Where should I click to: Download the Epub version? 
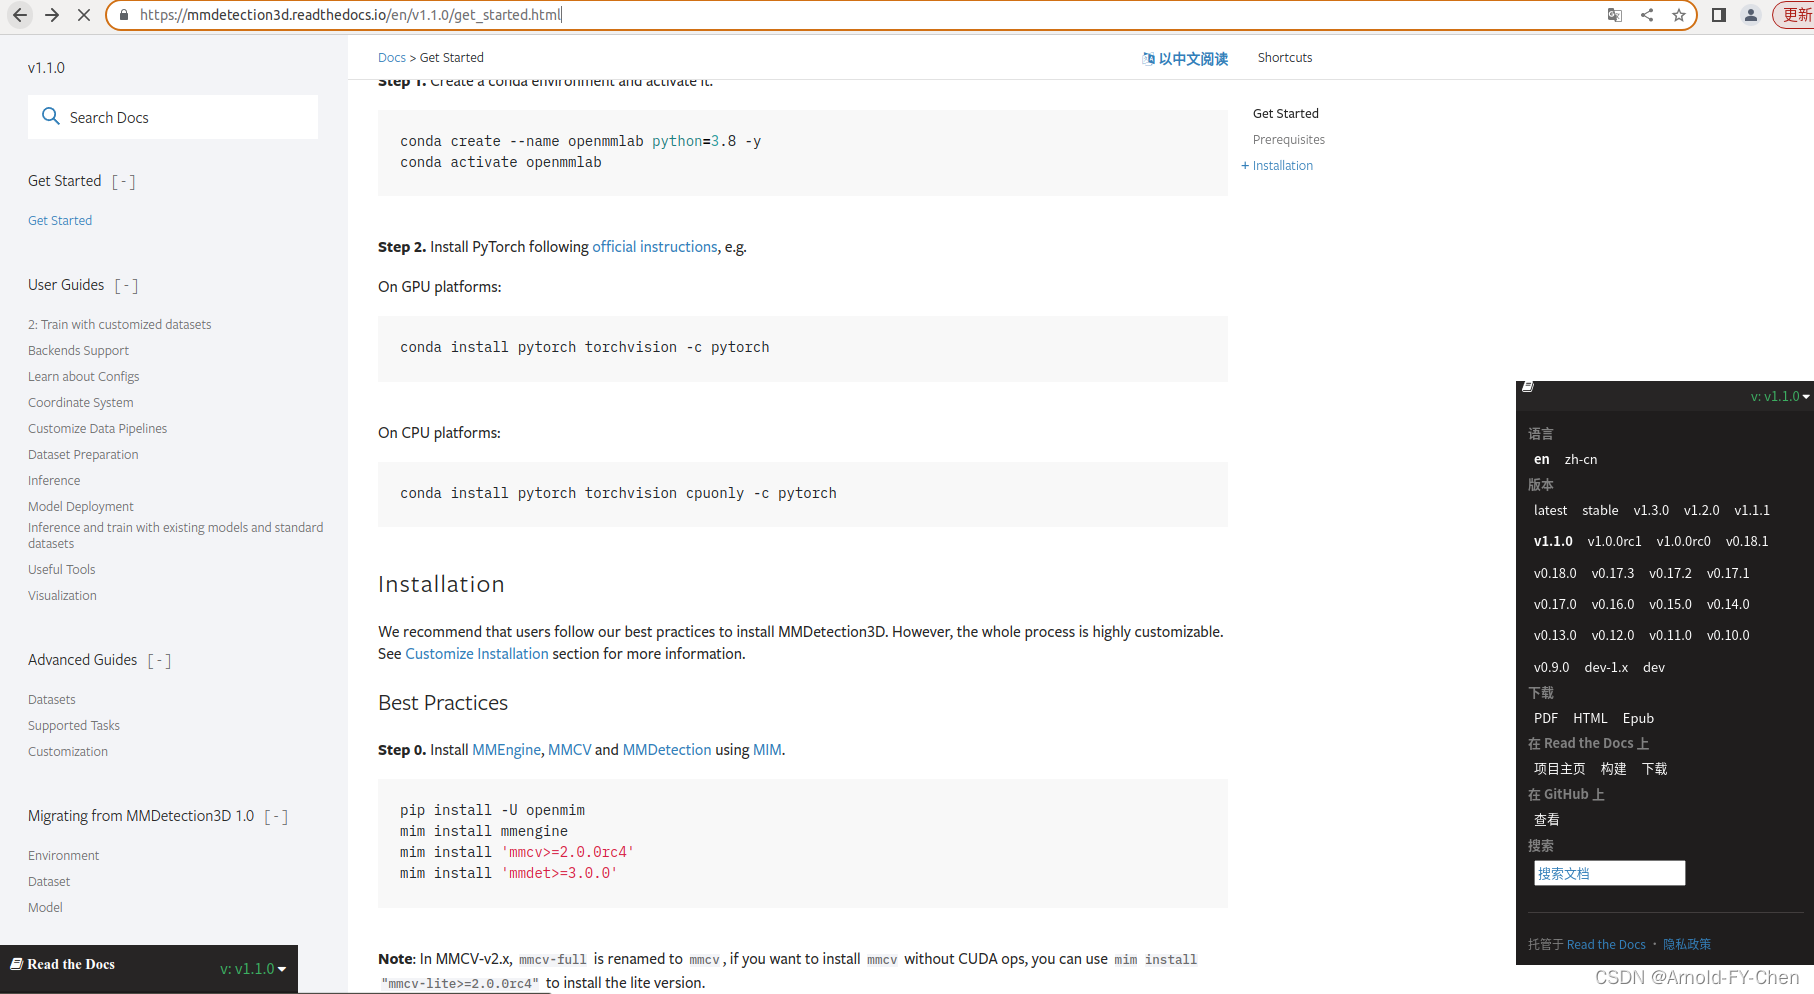(x=1638, y=718)
